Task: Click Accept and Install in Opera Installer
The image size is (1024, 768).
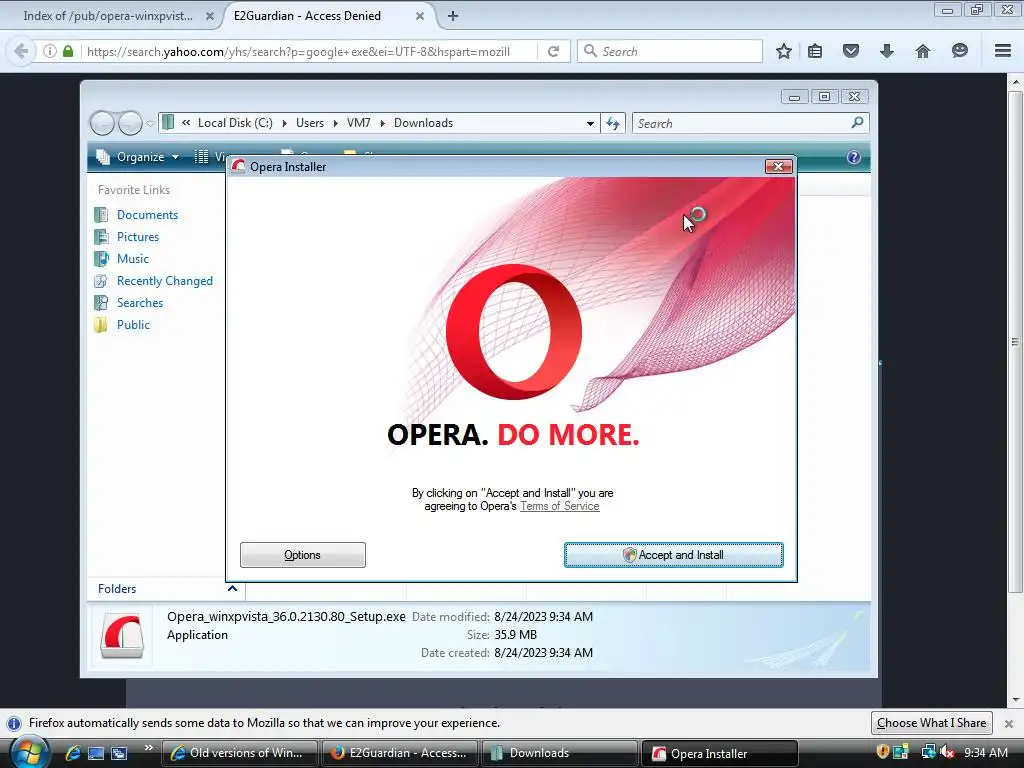Action: click(x=673, y=555)
